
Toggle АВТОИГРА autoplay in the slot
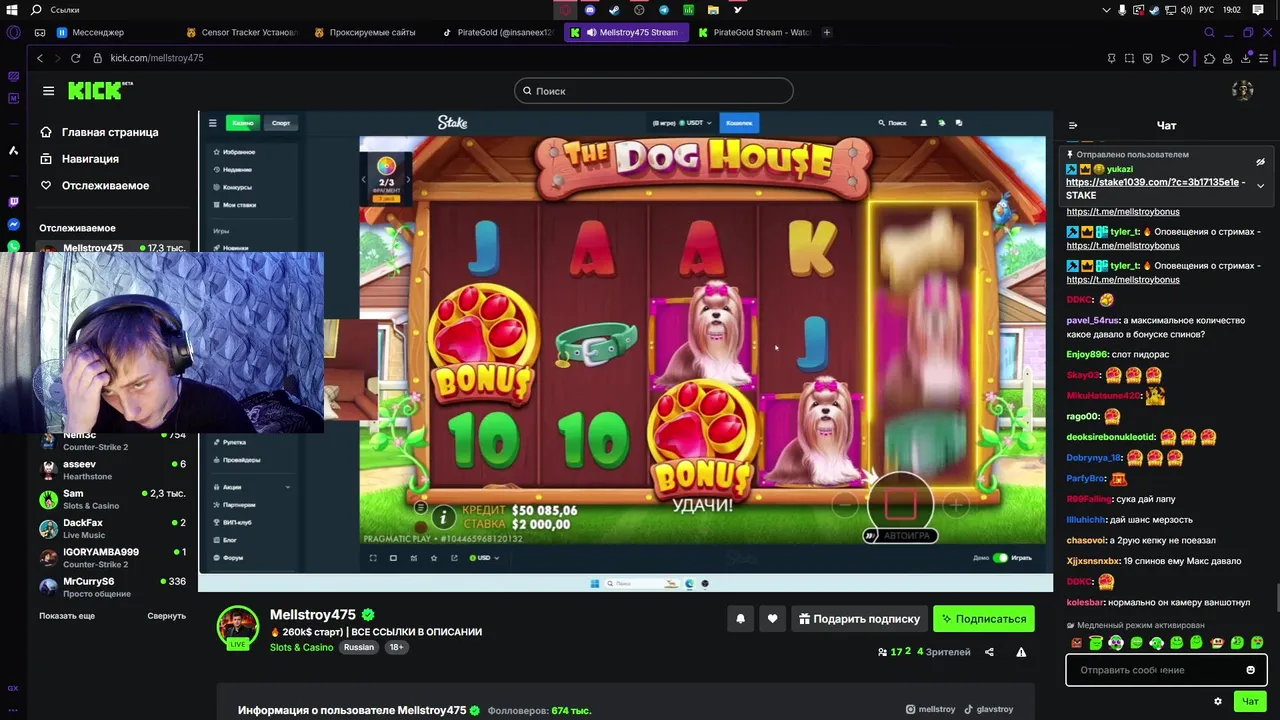(x=900, y=536)
